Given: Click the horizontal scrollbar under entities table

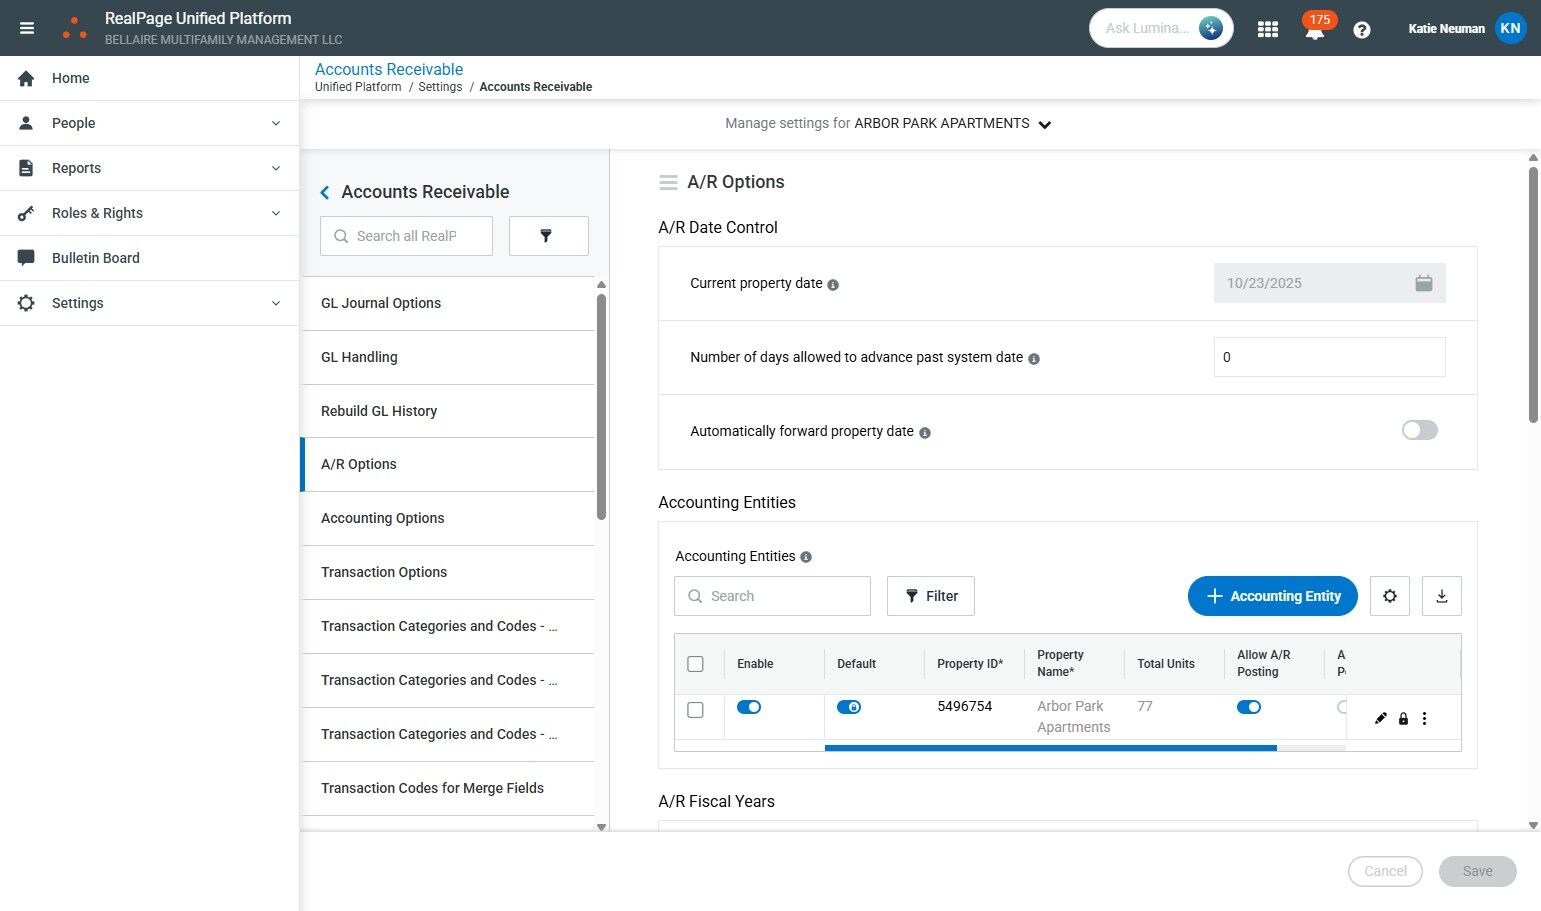Looking at the screenshot, I should (1050, 747).
